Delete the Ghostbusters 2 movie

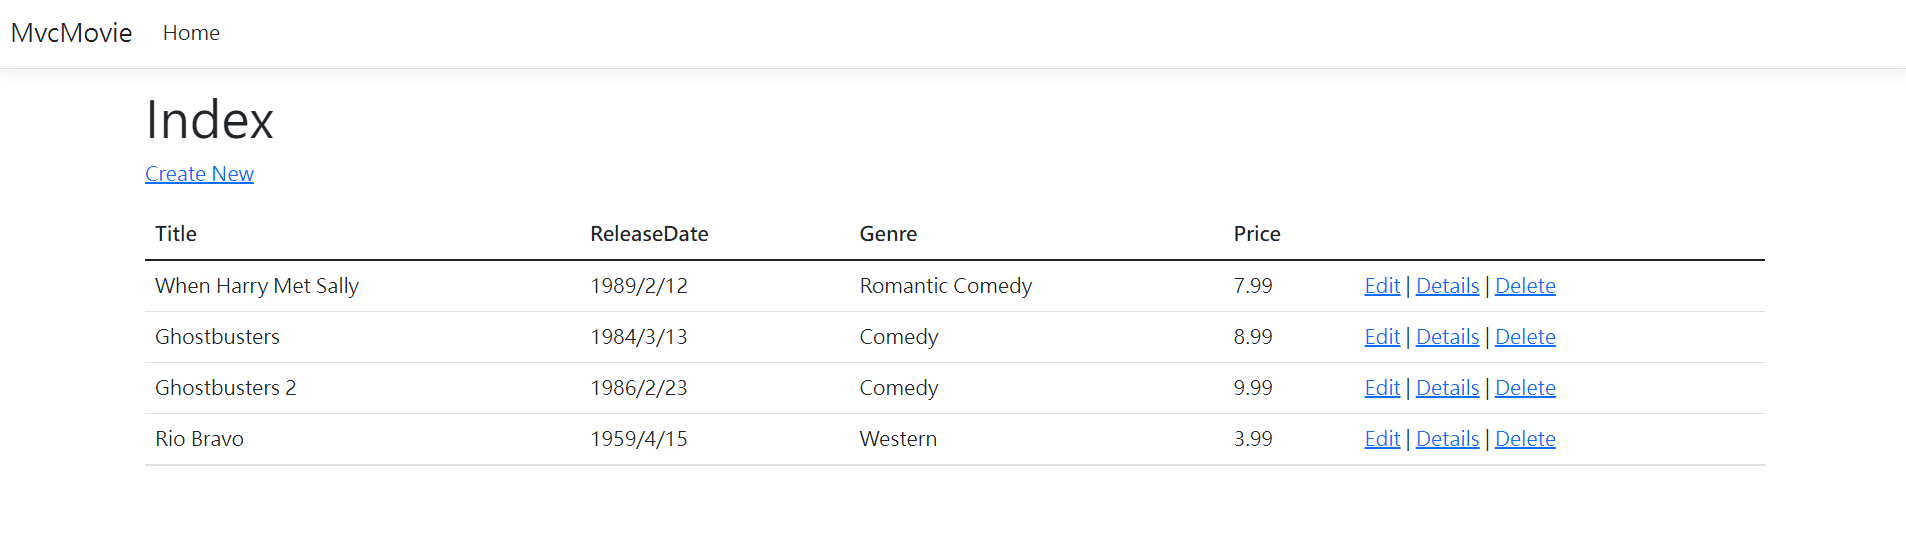tap(1525, 388)
